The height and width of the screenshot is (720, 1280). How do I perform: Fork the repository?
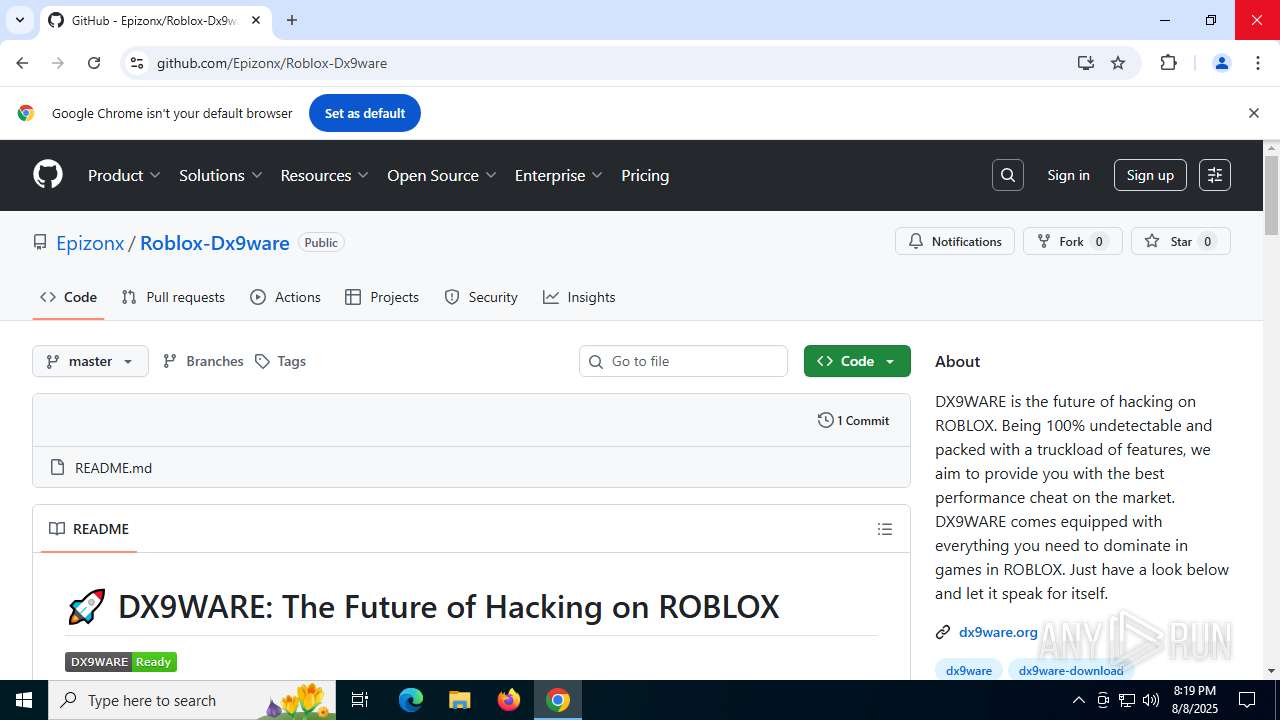[1073, 241]
